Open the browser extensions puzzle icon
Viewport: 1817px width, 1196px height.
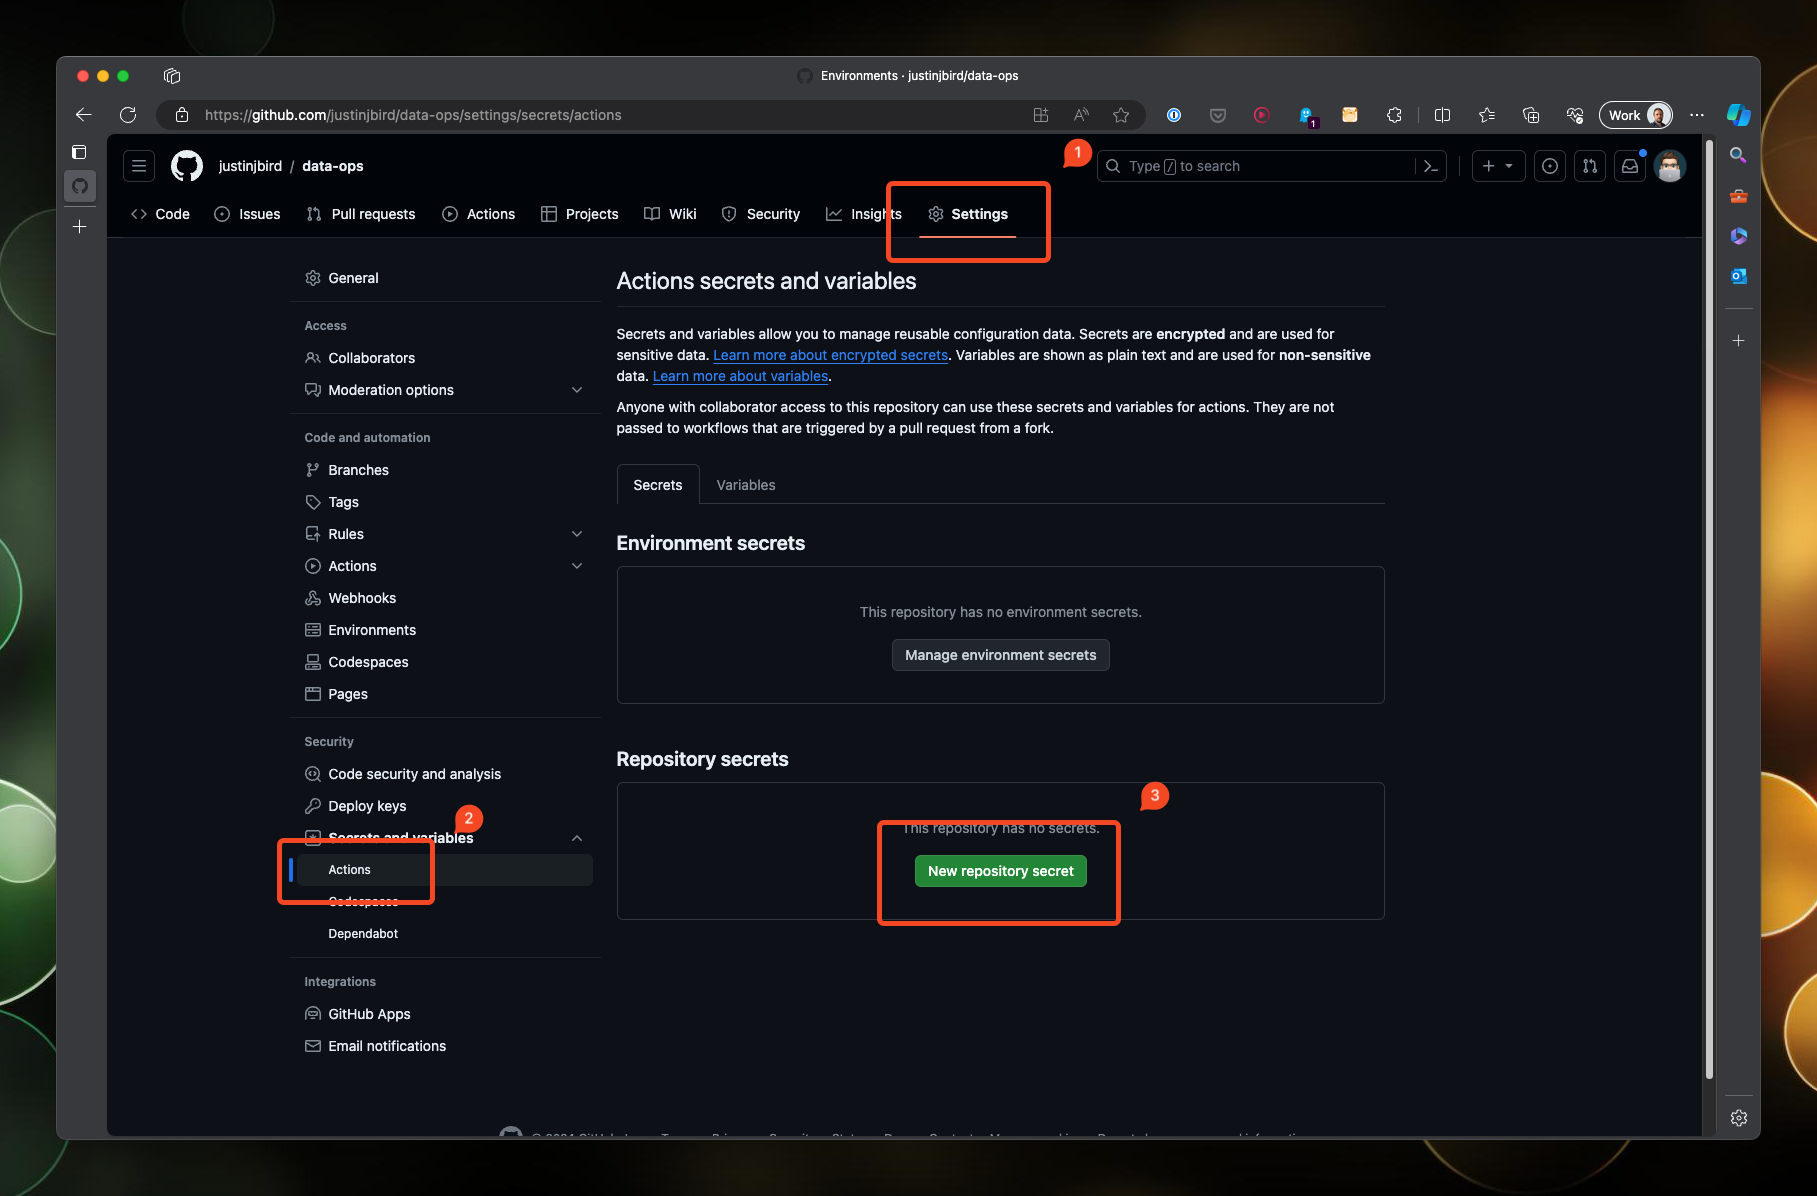[1394, 114]
